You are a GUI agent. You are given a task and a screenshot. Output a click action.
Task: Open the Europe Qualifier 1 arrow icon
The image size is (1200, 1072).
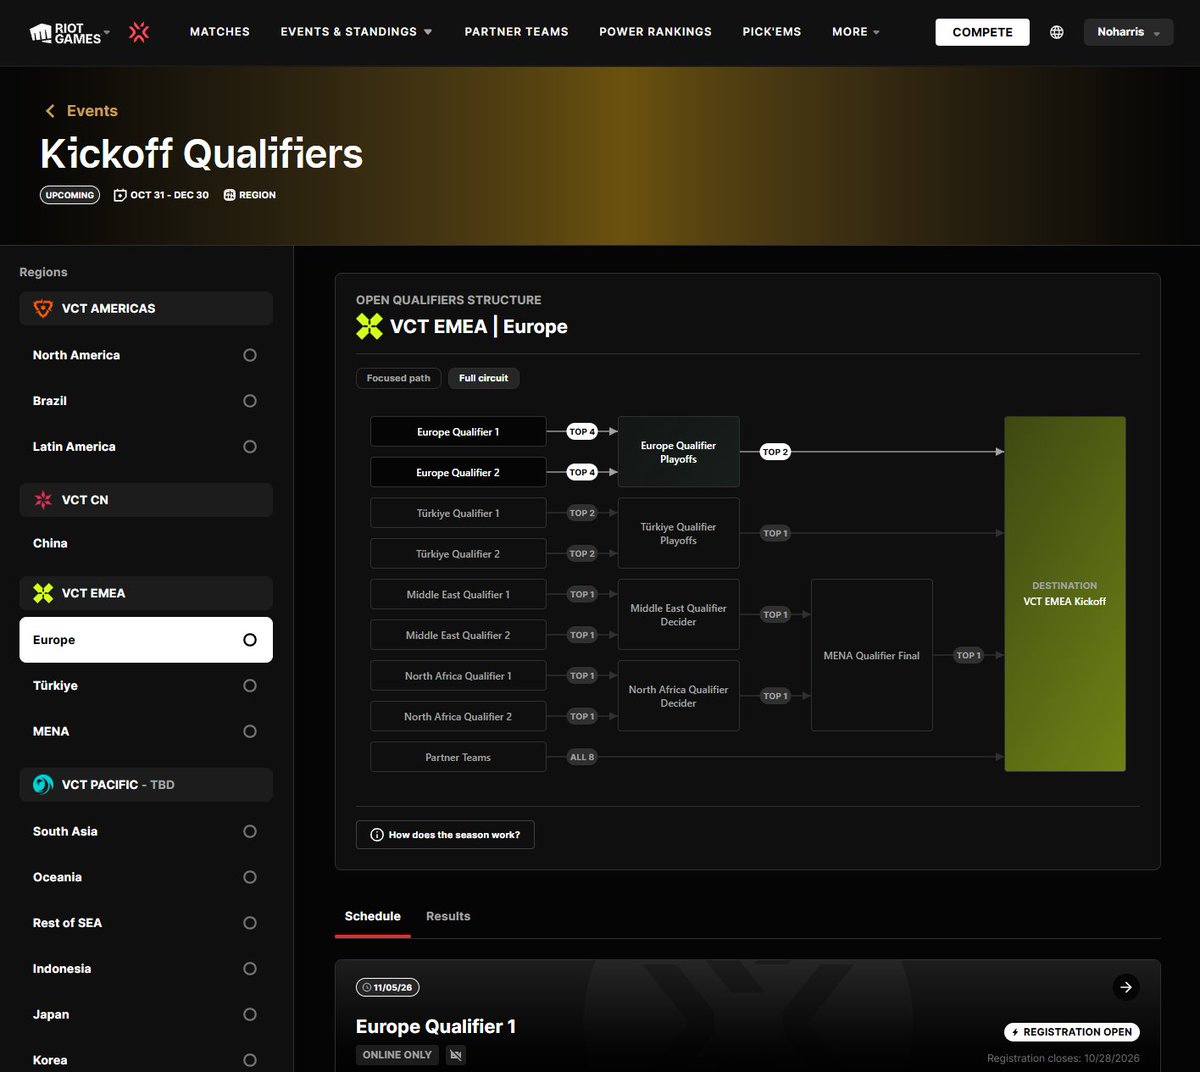click(1126, 987)
